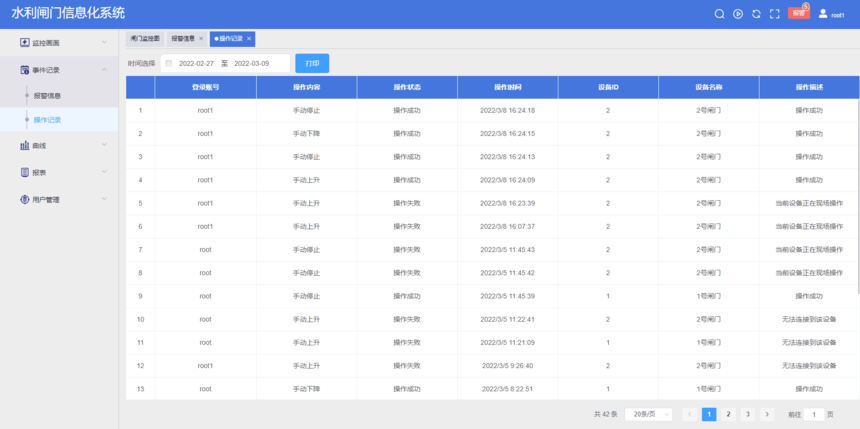Toggle fullscreen with the header icon
The width and height of the screenshot is (860, 429).
click(x=774, y=14)
